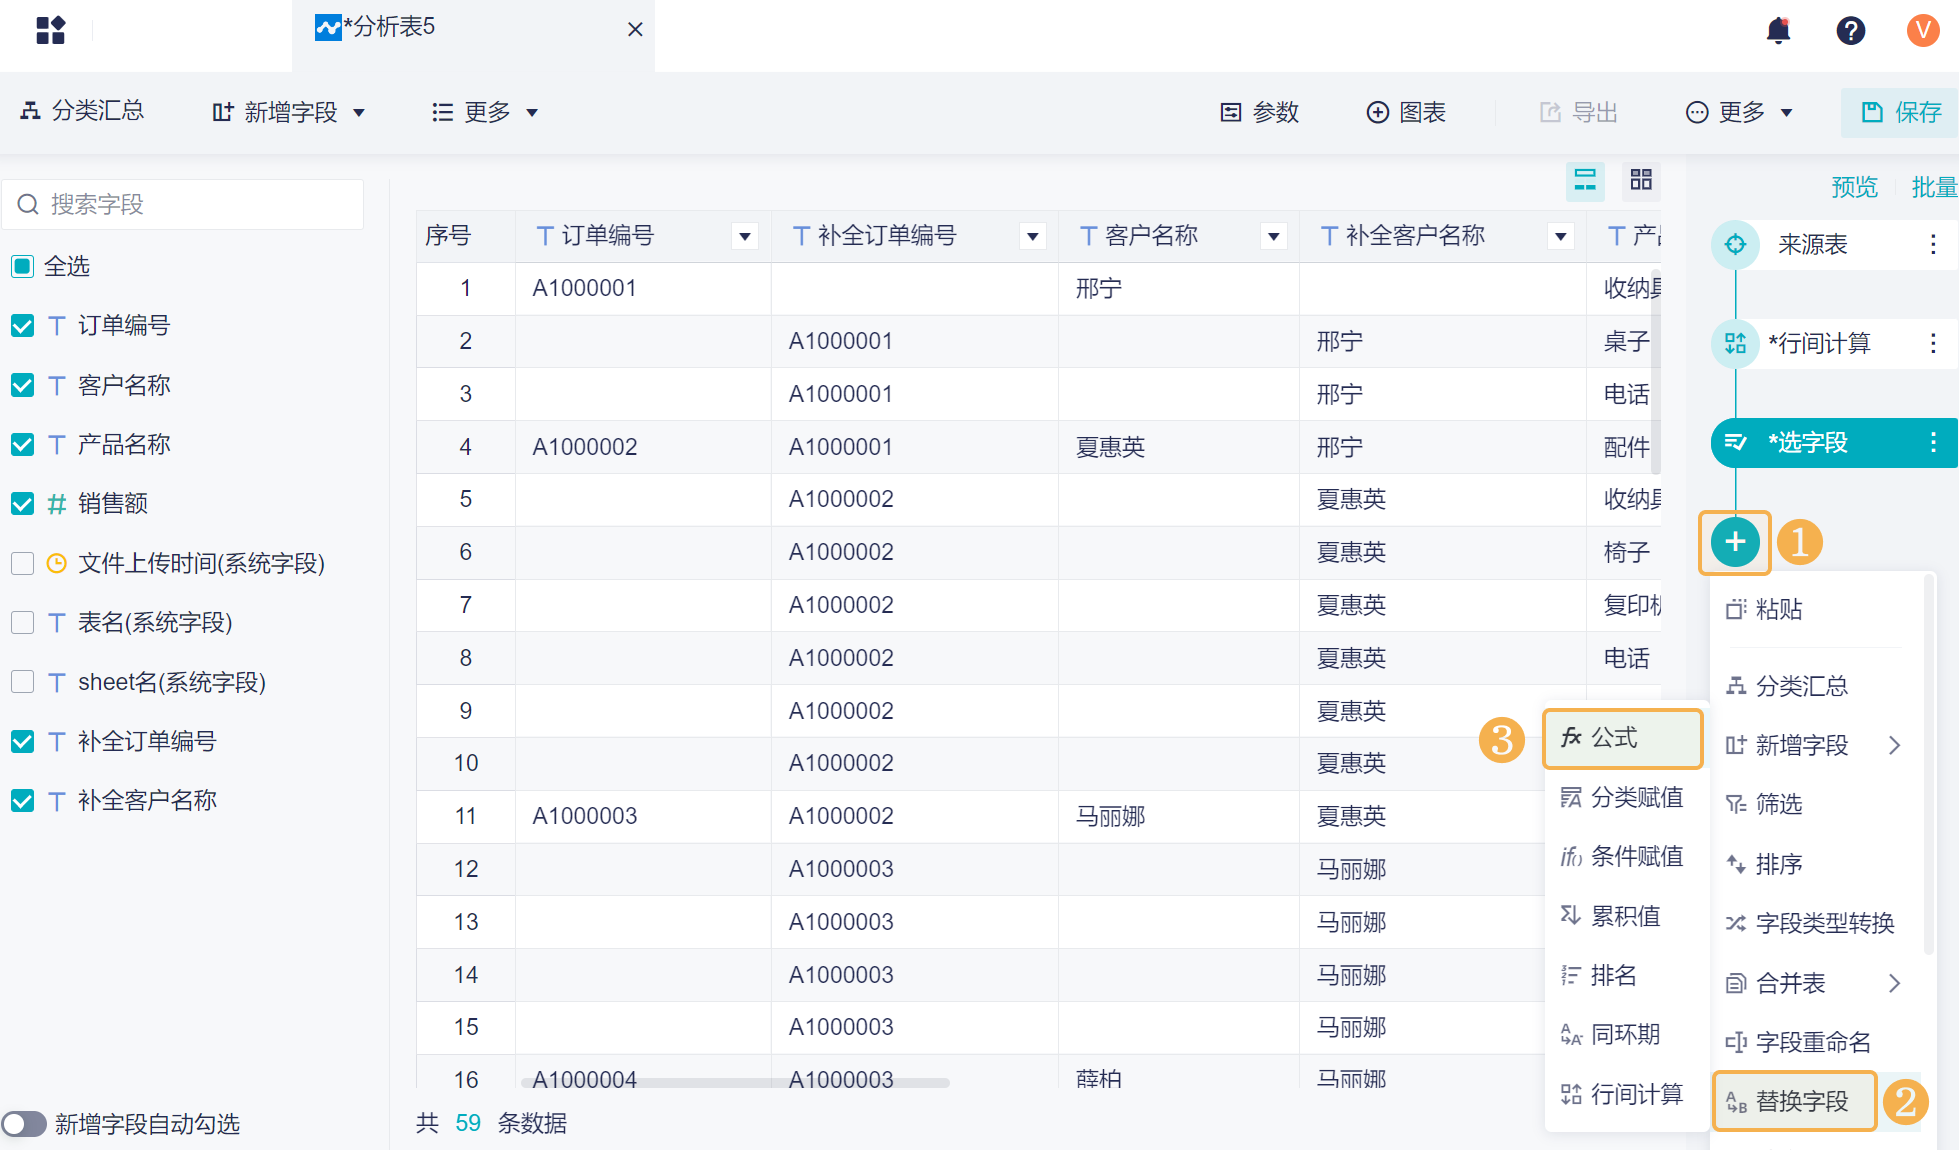
Task: Open 订单编号 column dropdown arrow
Action: coord(744,236)
